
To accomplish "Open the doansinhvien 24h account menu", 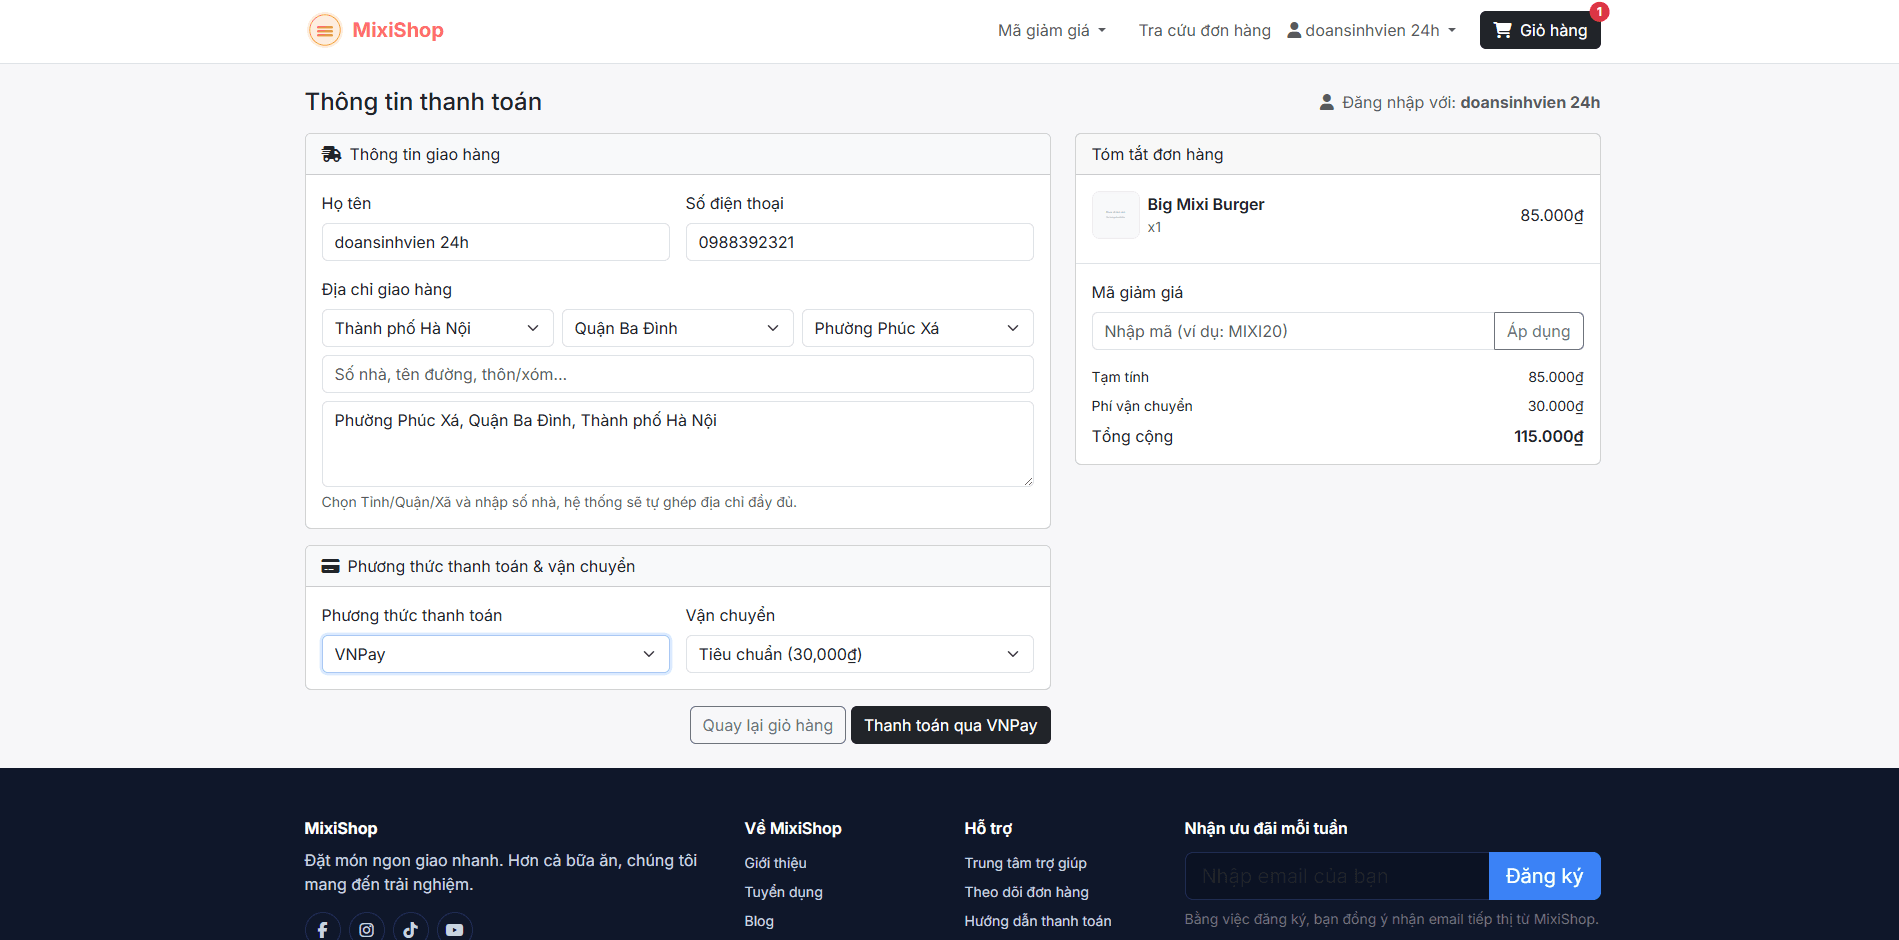I will pos(1371,30).
